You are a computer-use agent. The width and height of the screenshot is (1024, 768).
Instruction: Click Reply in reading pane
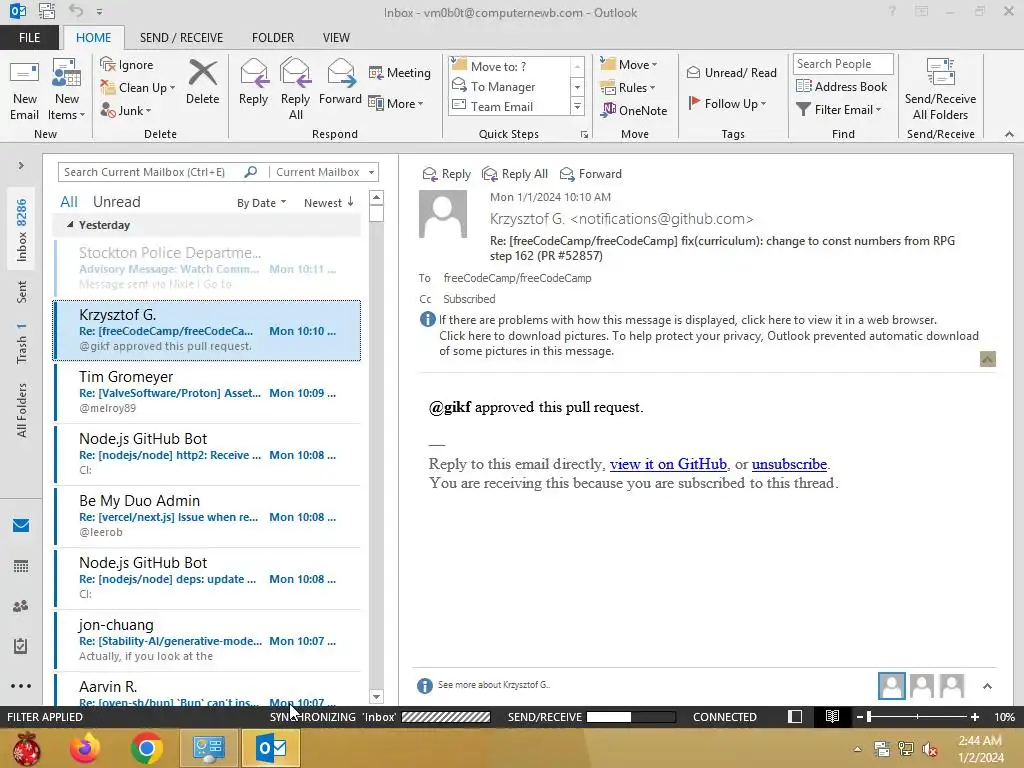(x=447, y=174)
